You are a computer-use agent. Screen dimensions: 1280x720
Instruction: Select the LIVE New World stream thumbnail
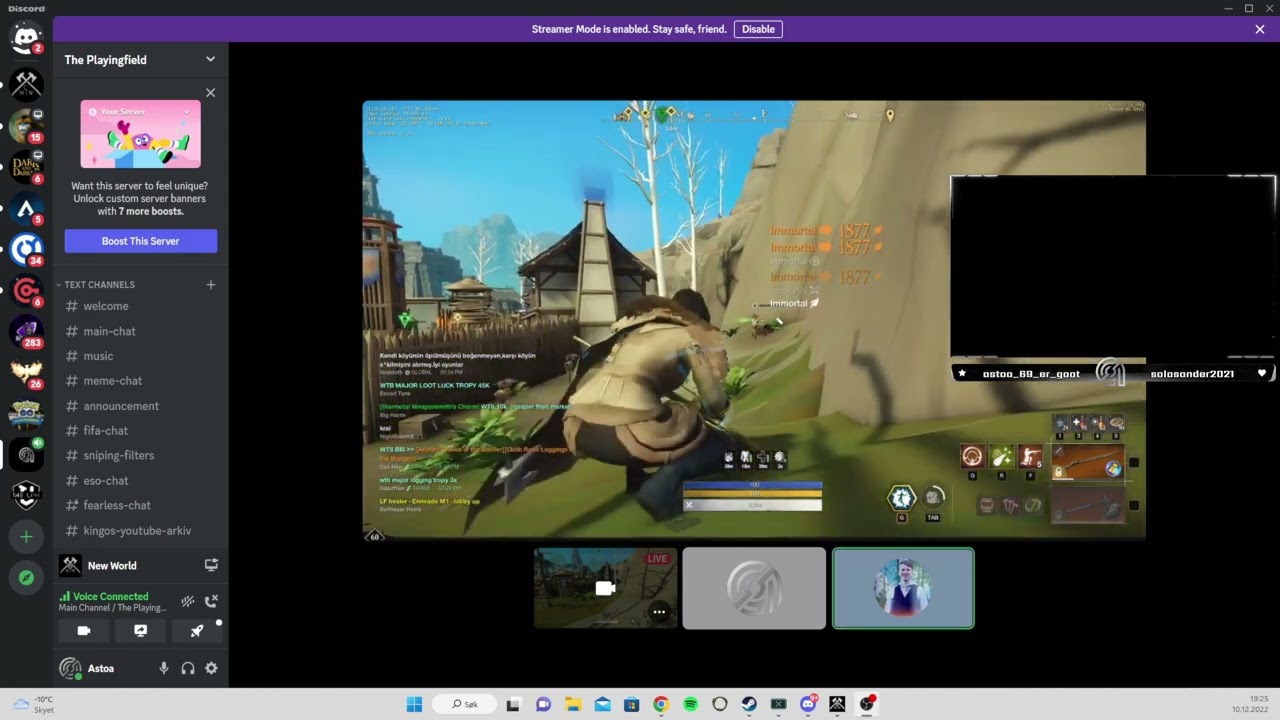(605, 588)
